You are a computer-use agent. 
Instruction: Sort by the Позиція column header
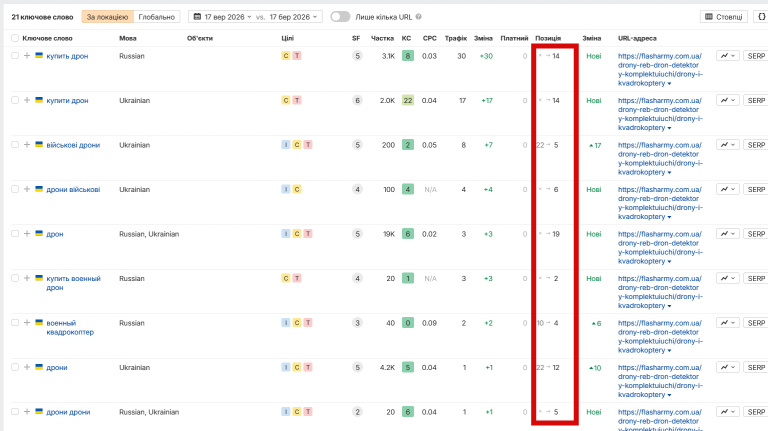(x=548, y=38)
